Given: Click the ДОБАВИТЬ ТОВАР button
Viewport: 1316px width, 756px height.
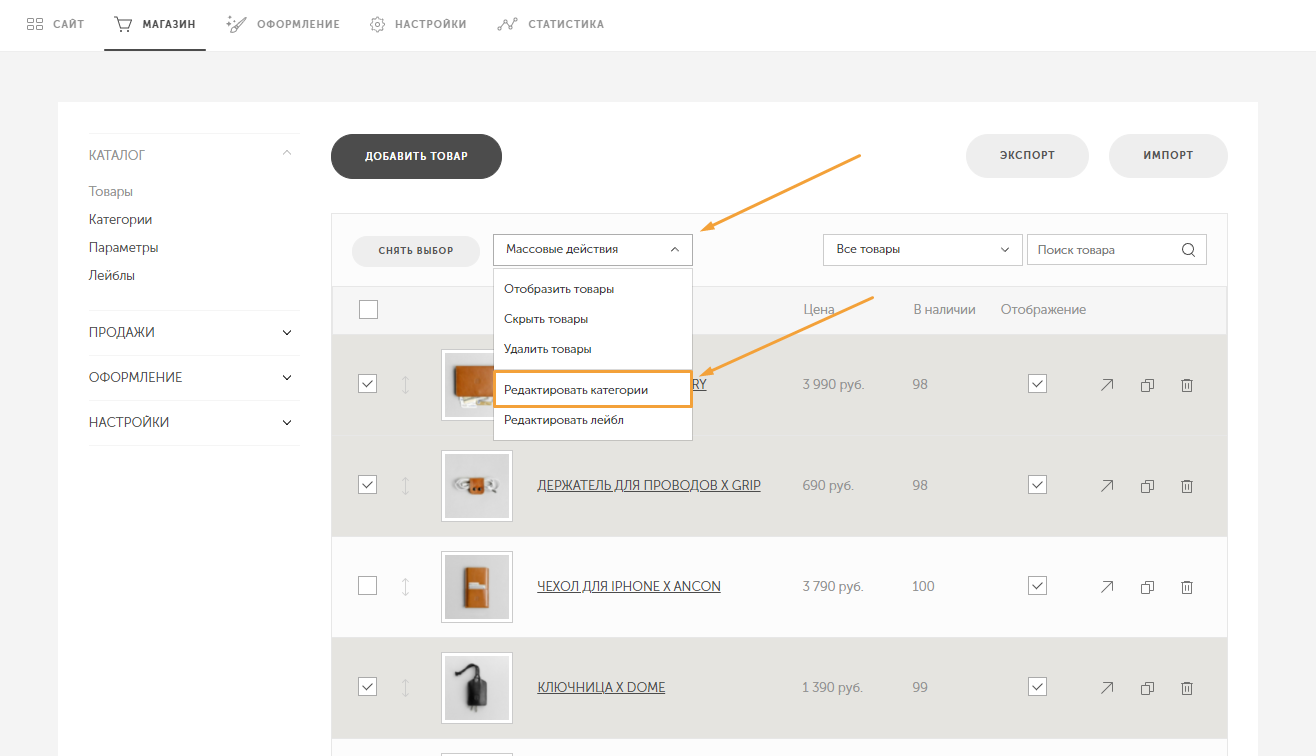Looking at the screenshot, I should pos(416,156).
